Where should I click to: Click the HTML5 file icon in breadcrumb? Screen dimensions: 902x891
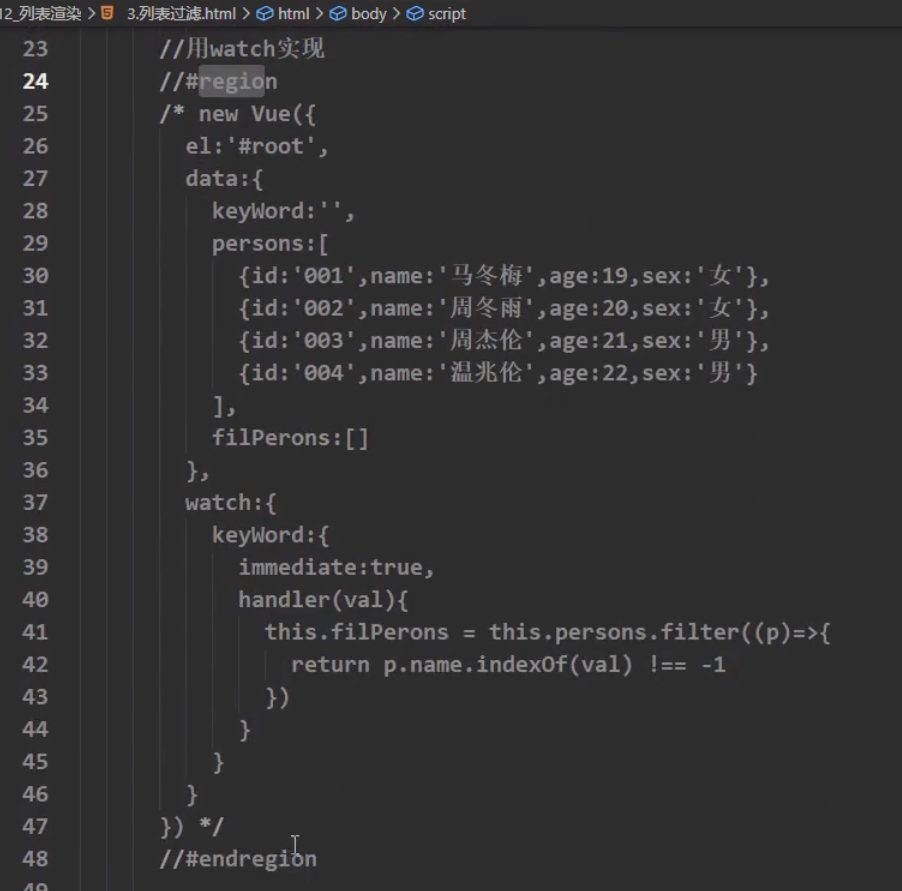click(x=107, y=13)
